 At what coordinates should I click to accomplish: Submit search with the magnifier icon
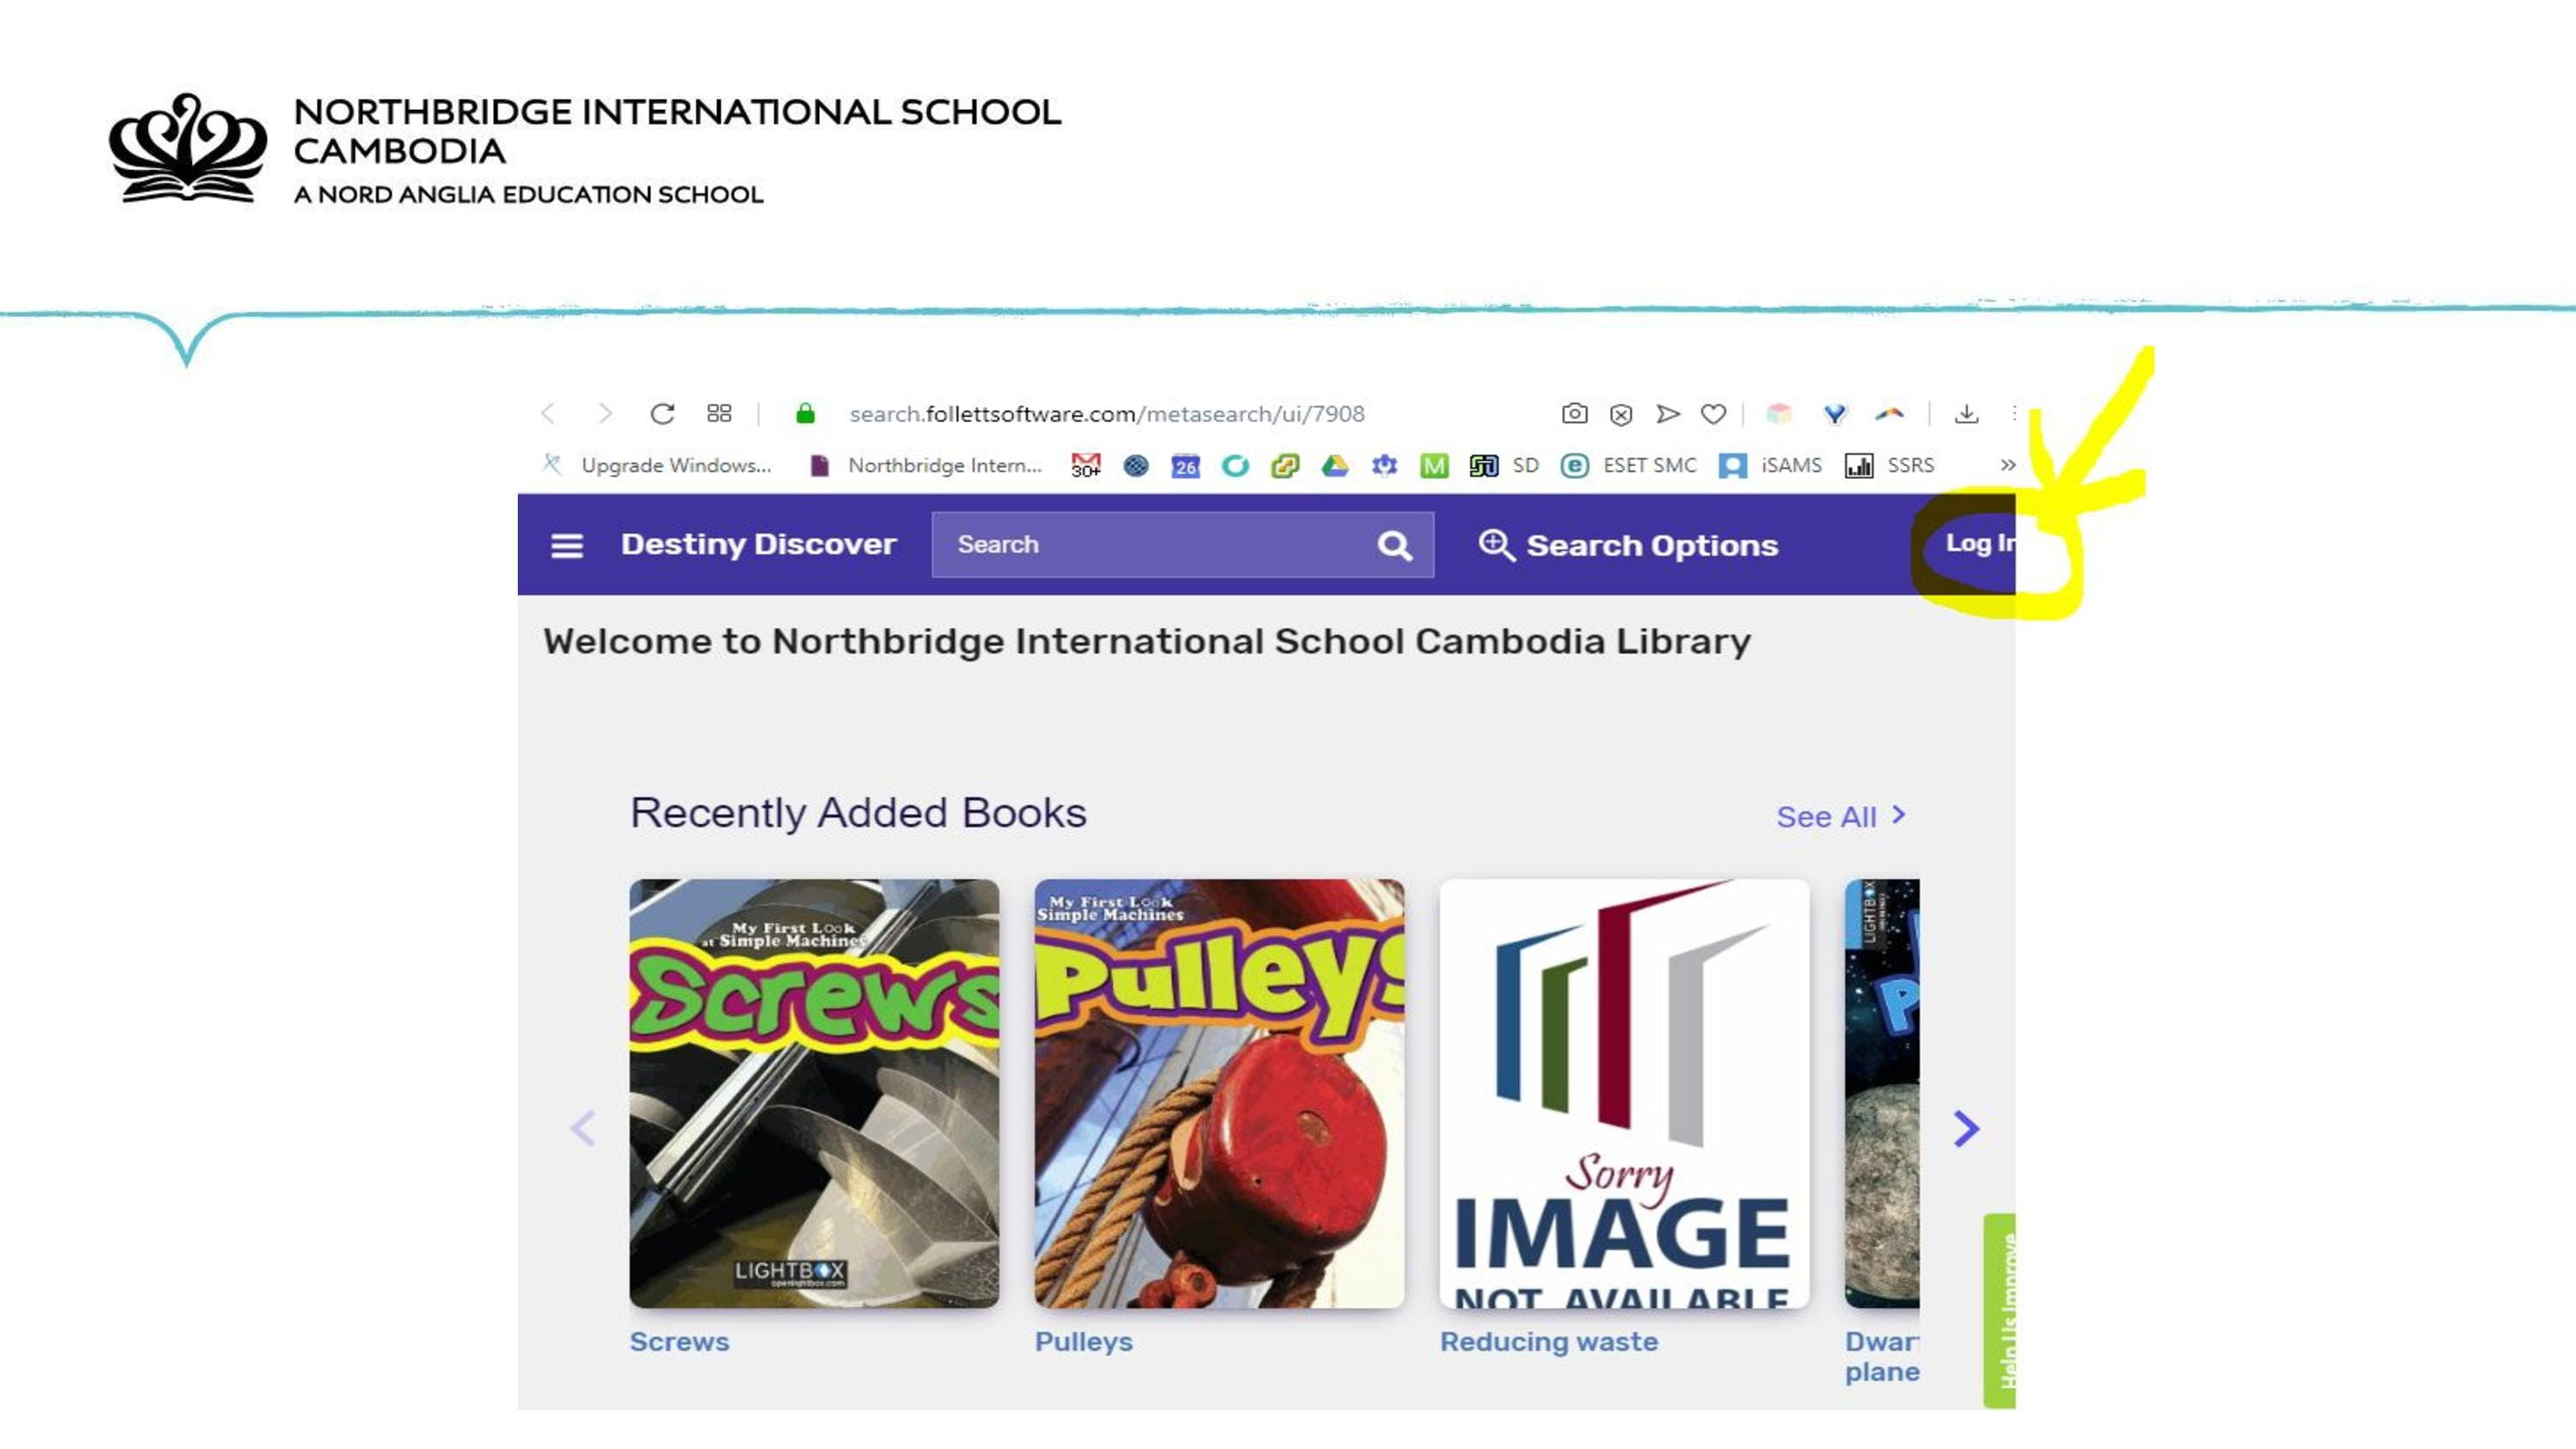point(1395,546)
